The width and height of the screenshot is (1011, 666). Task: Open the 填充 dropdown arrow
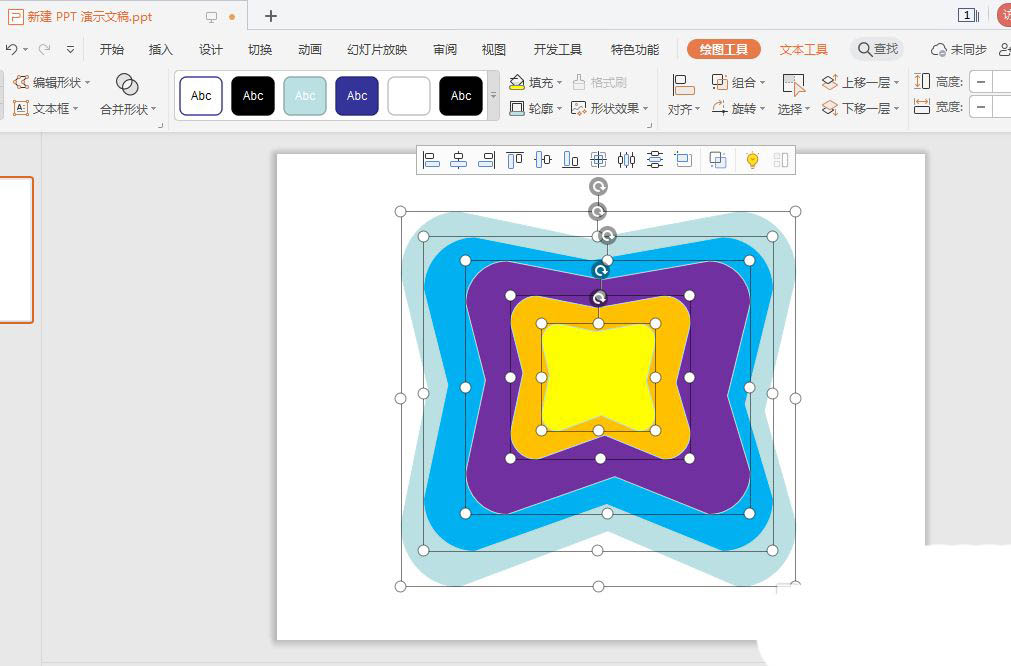pos(559,83)
